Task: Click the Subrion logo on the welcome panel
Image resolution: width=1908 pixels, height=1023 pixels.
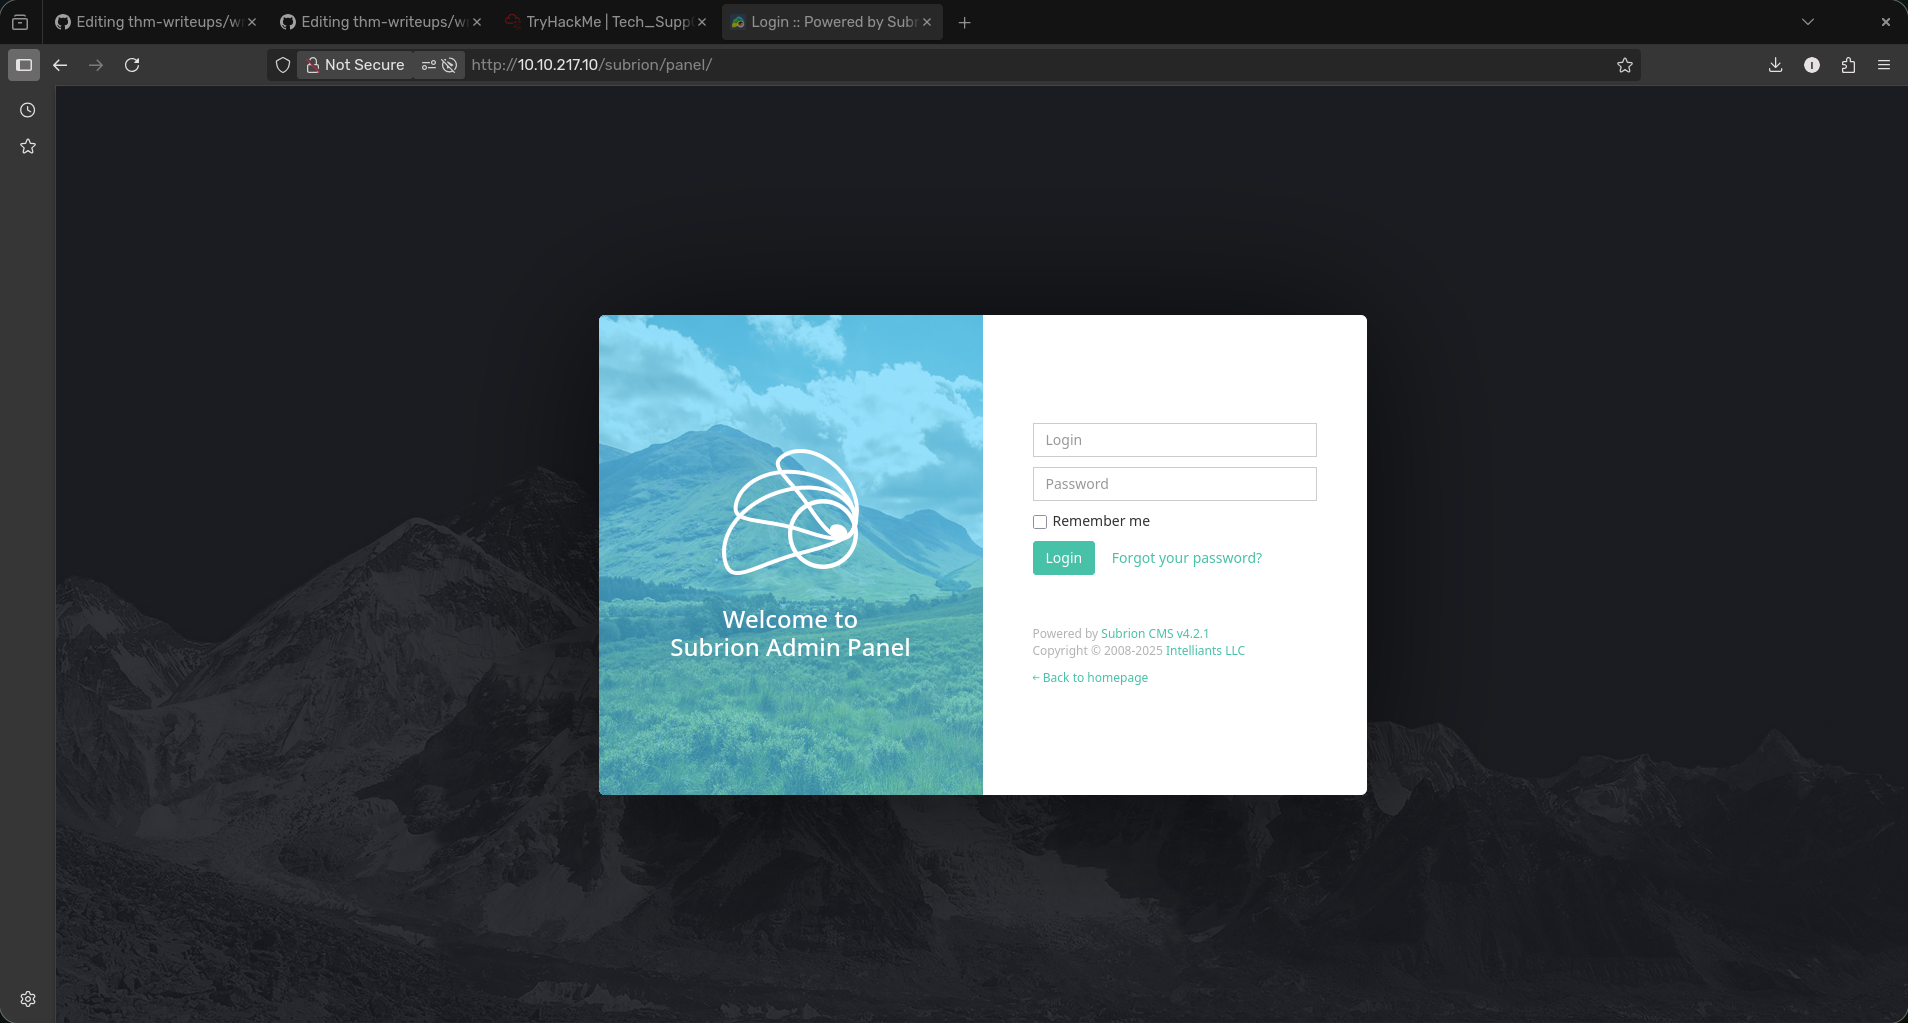Action: pyautogui.click(x=791, y=512)
